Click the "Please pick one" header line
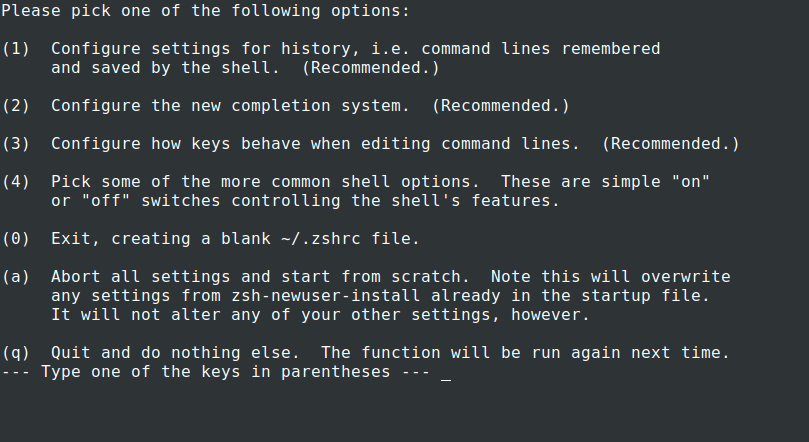809x442 pixels. pyautogui.click(x=205, y=11)
